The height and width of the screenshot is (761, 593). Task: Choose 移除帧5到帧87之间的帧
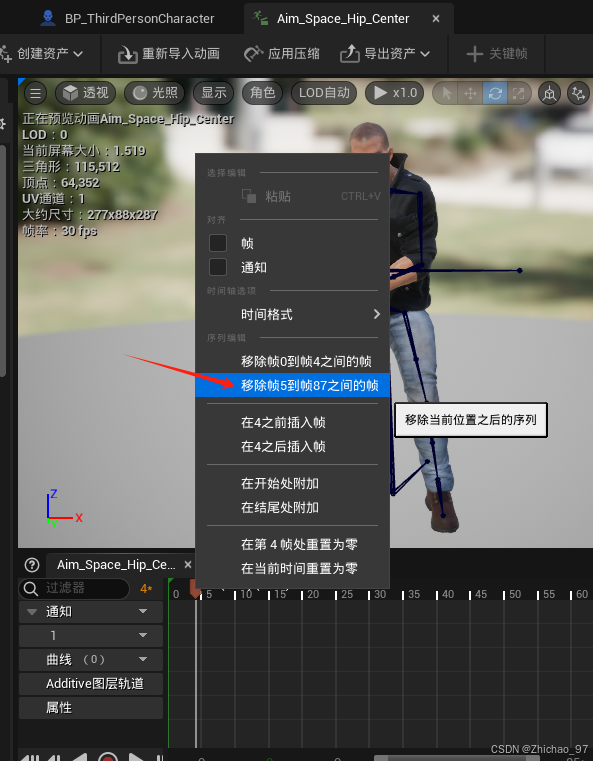click(x=293, y=385)
